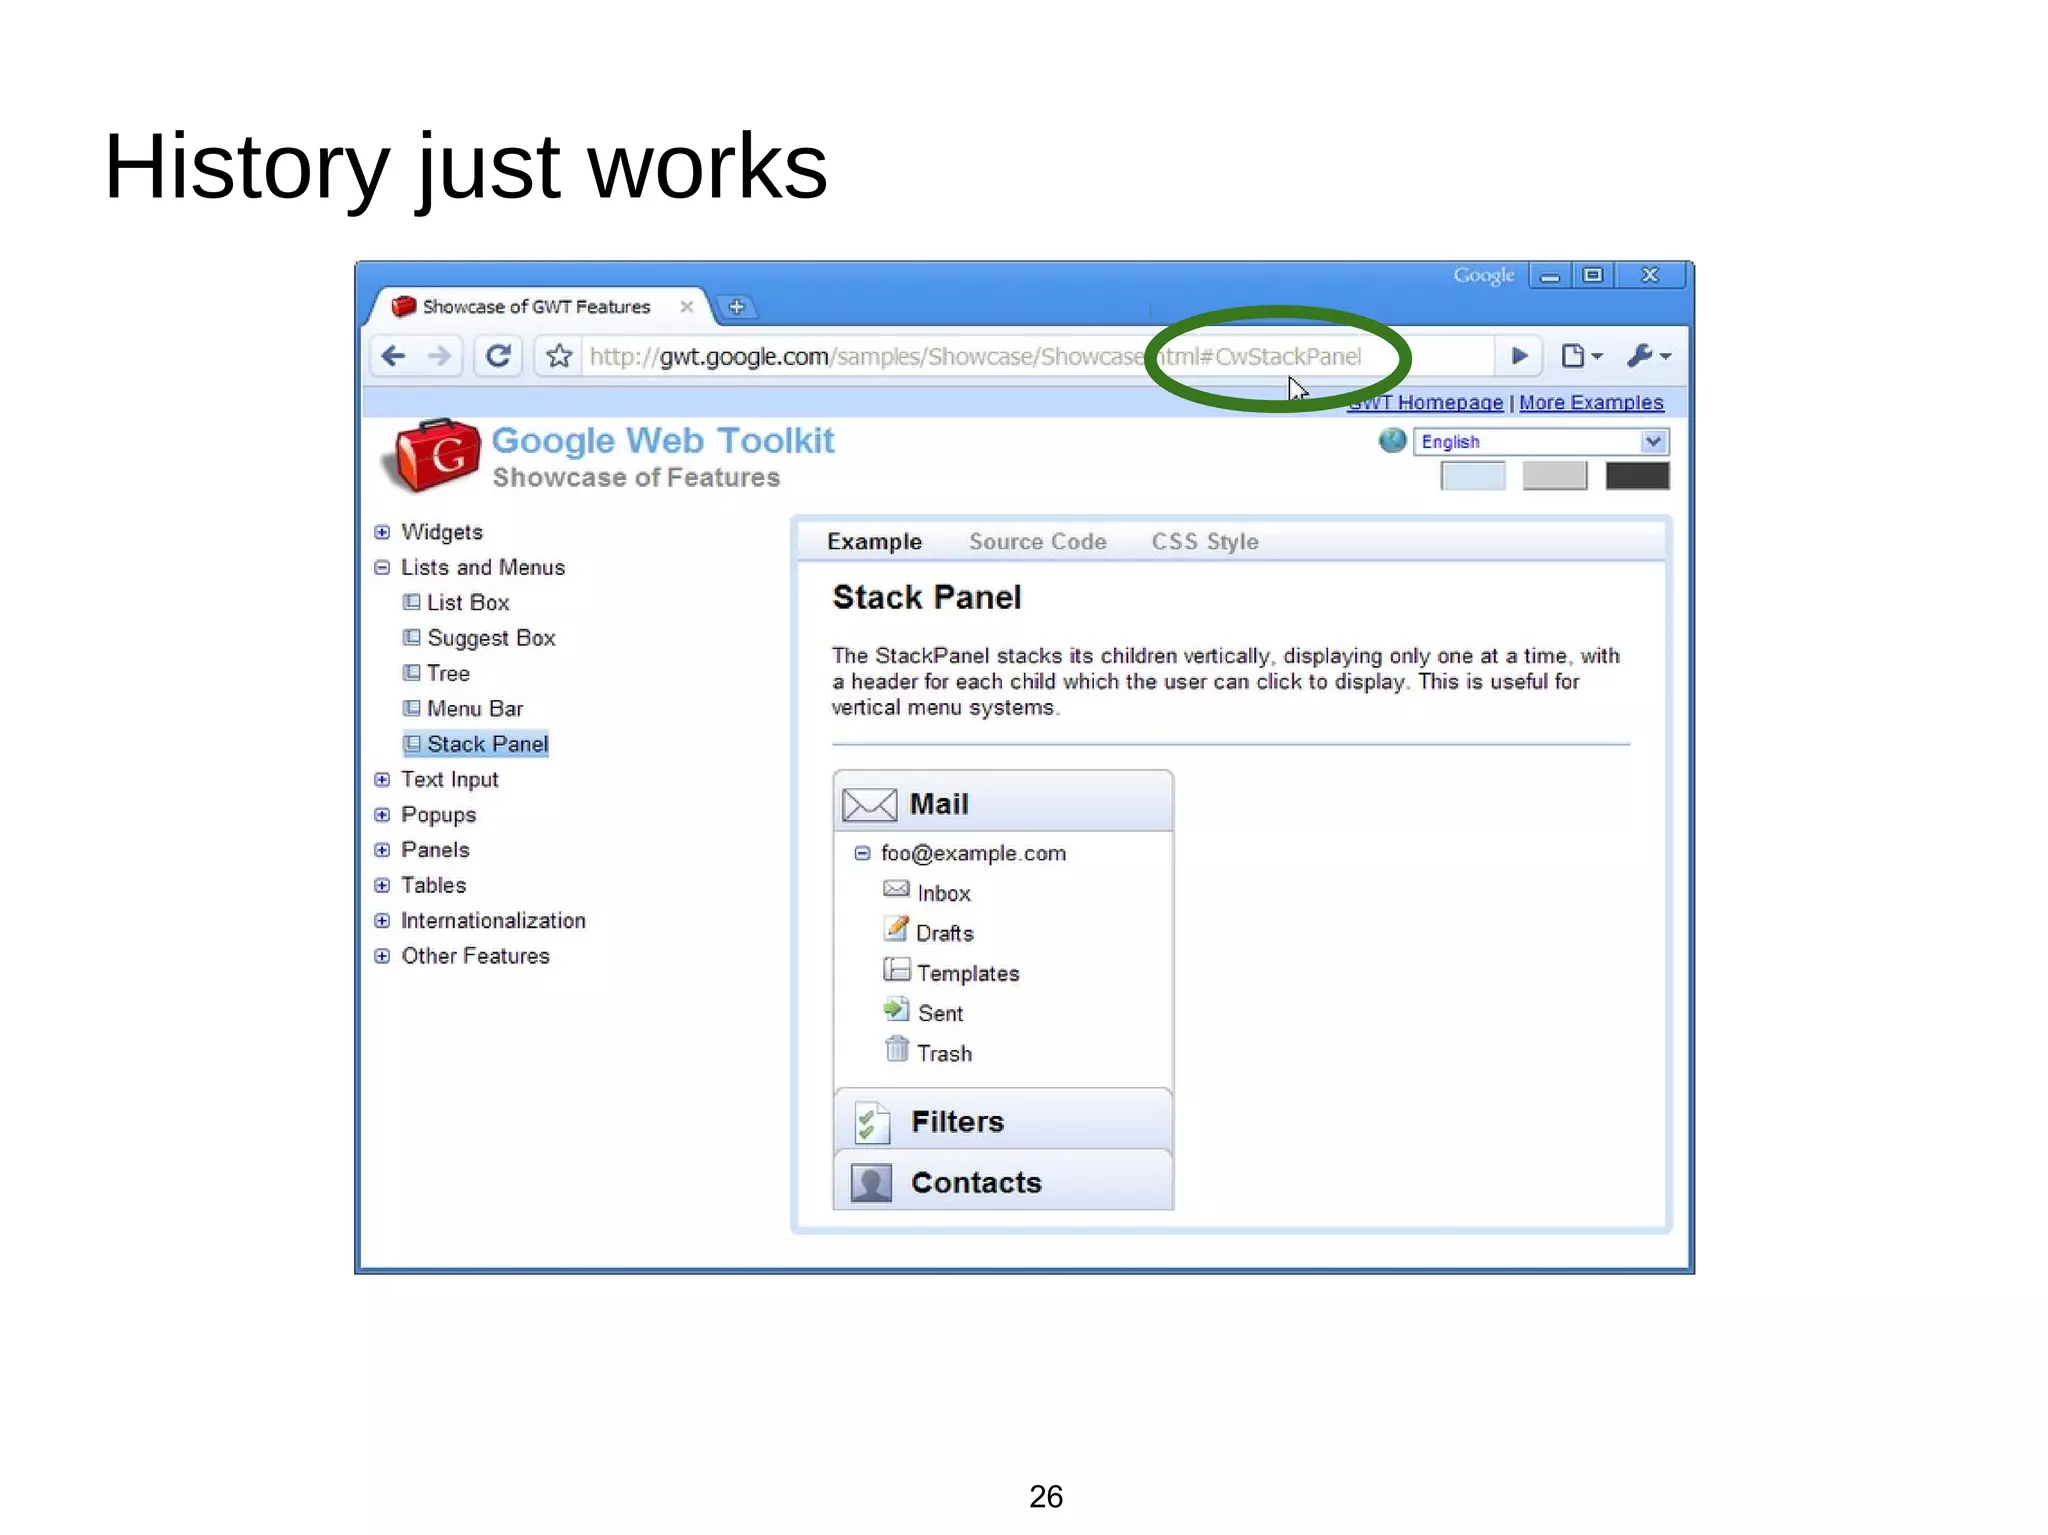Viewport: 2048px width, 1535px height.
Task: Open the Inbox folder
Action: click(x=943, y=894)
